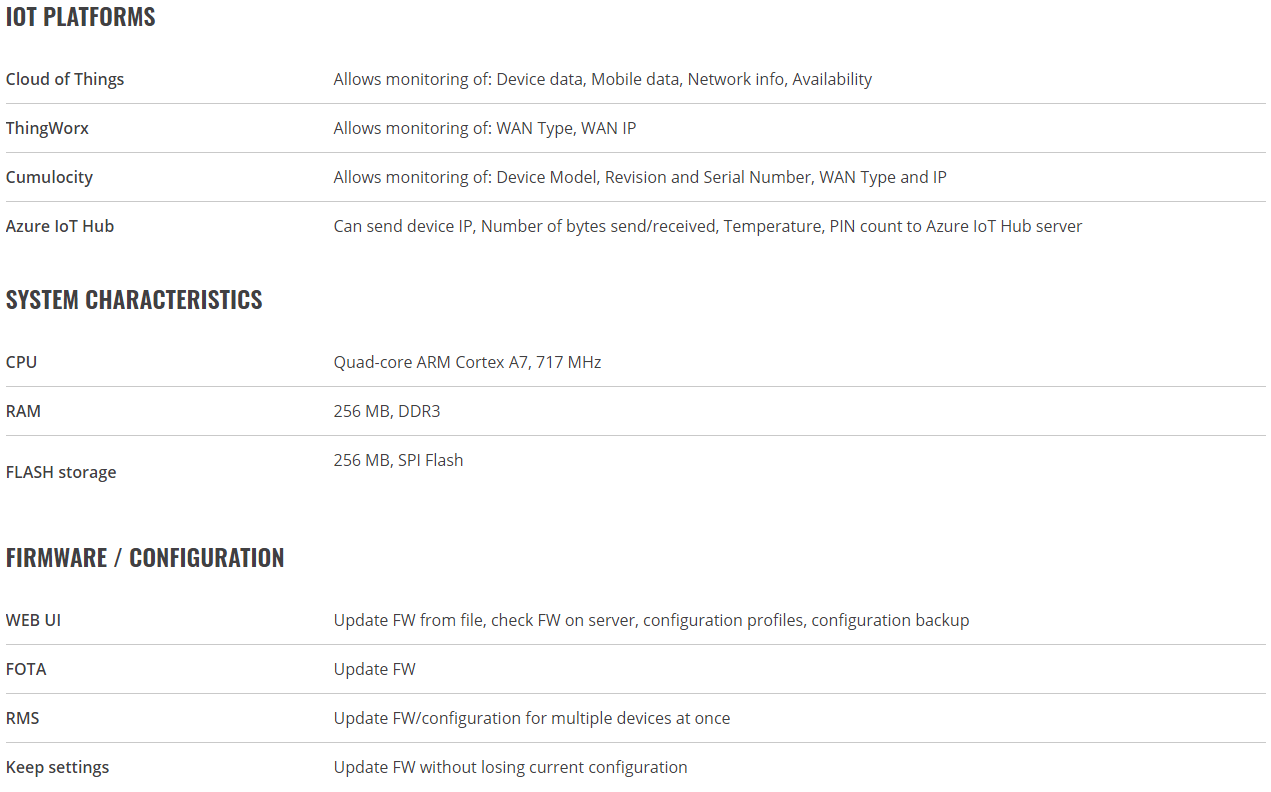Select the RMS row label

(x=22, y=718)
